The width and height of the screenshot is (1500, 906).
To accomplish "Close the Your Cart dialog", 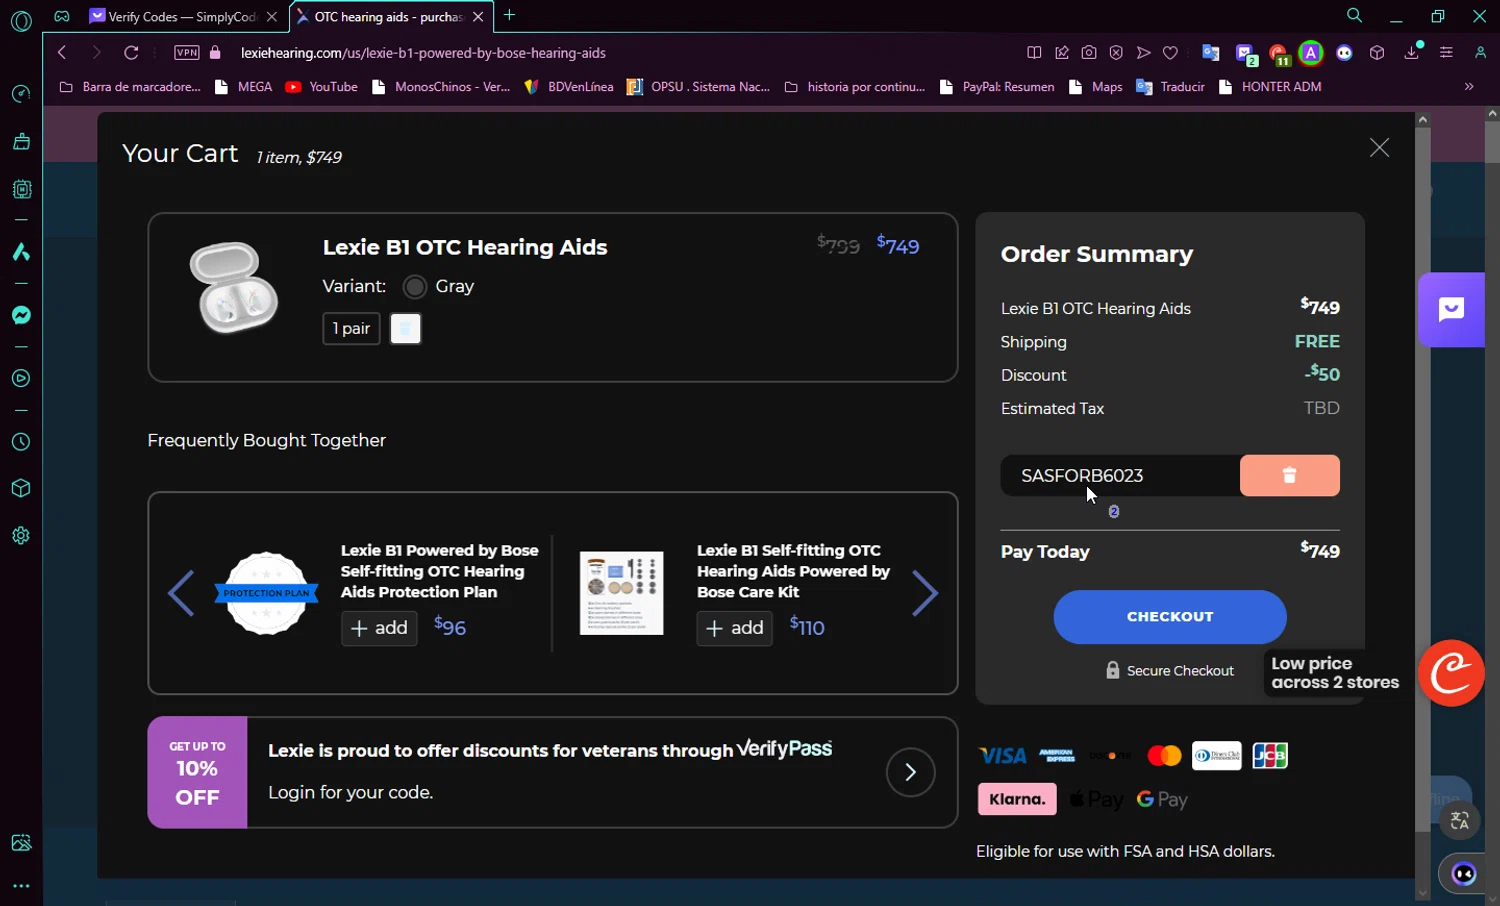I will 1379,148.
